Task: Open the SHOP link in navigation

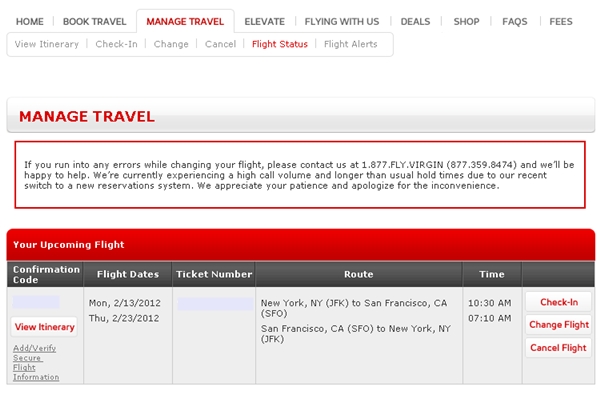Action: (x=466, y=22)
